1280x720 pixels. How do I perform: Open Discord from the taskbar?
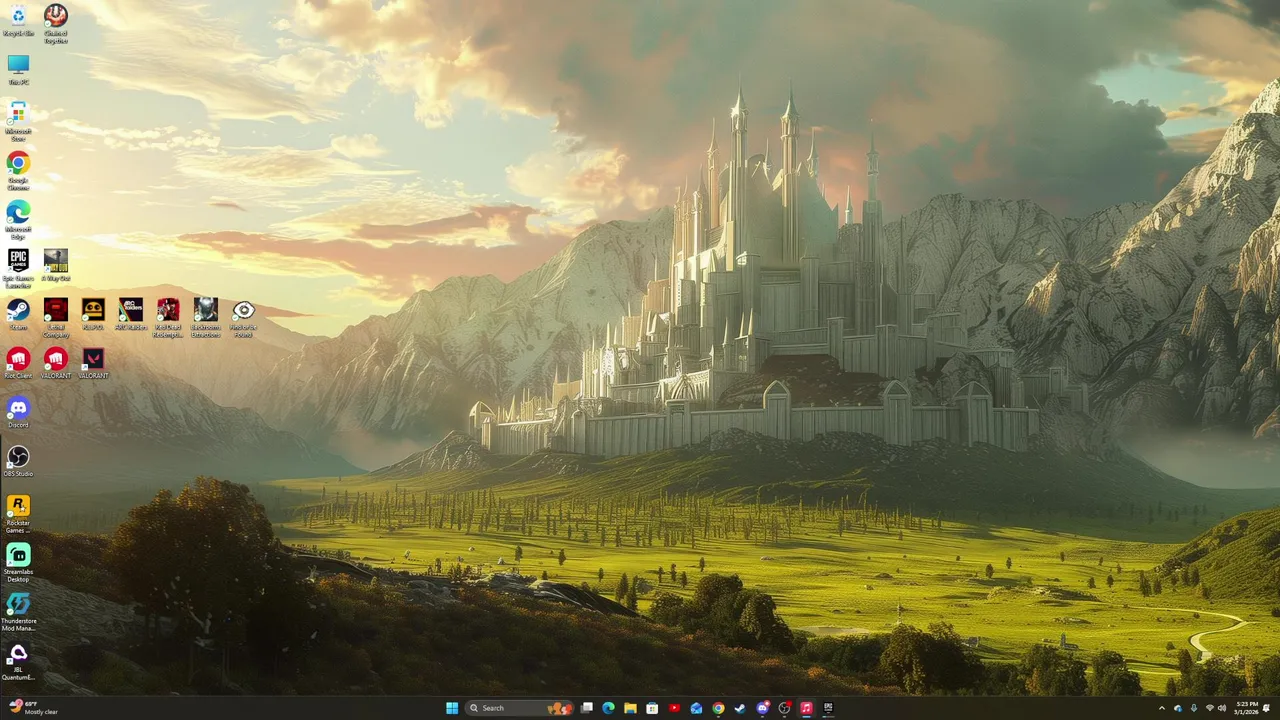pyautogui.click(x=763, y=708)
